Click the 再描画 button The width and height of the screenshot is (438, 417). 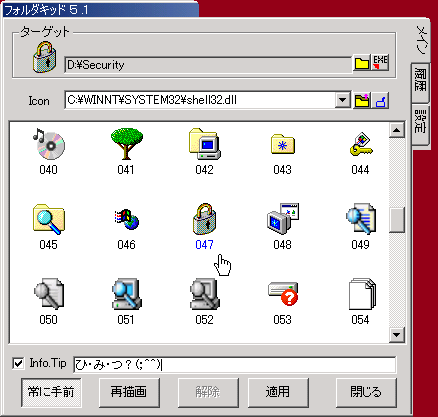pyautogui.click(x=129, y=392)
